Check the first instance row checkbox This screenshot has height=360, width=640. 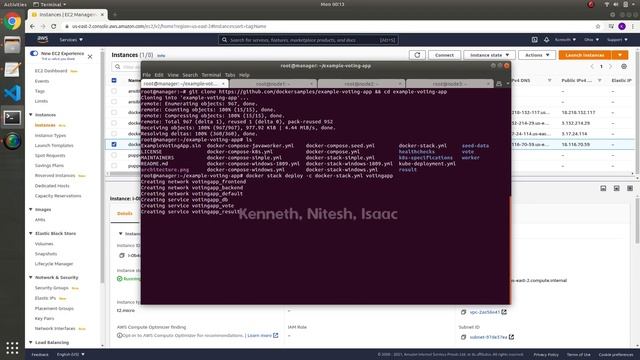click(114, 91)
